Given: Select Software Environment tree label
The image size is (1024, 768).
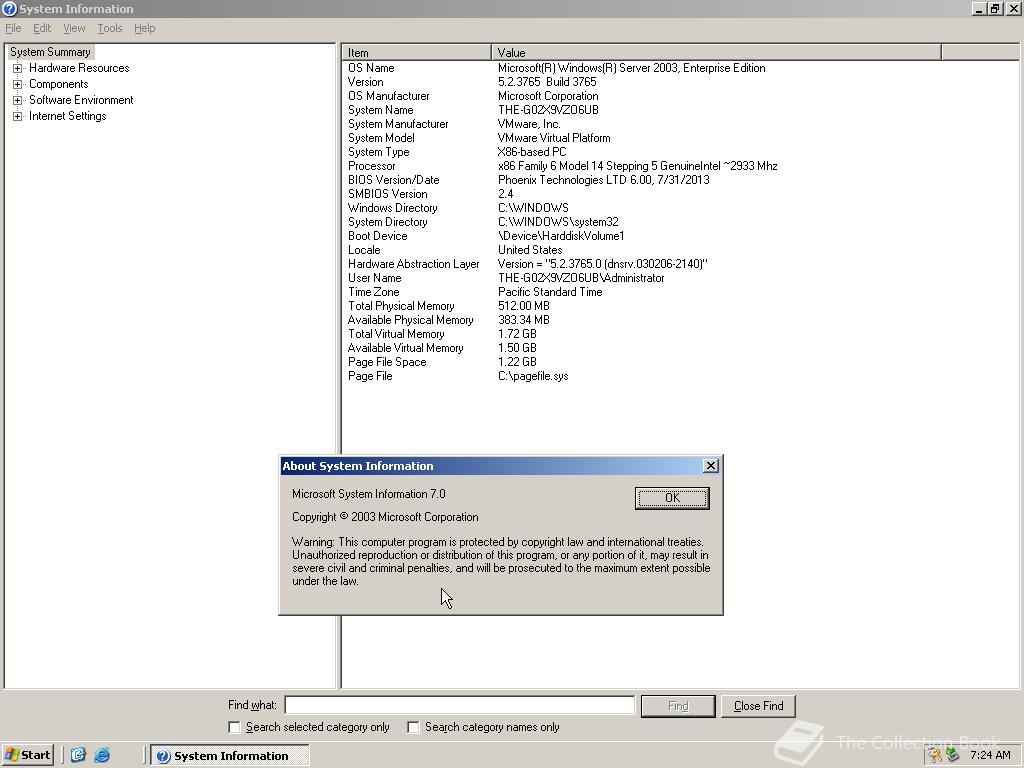Looking at the screenshot, I should click(x=81, y=100).
